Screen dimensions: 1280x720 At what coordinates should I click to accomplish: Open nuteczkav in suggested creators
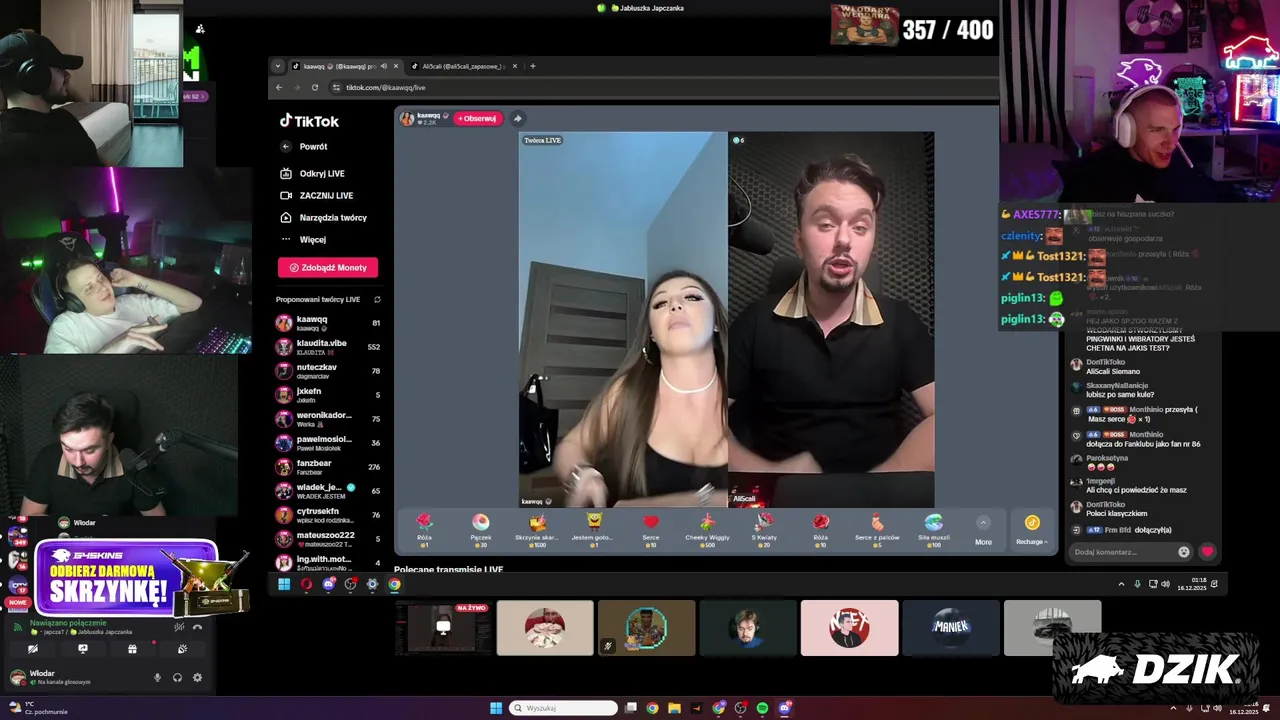click(x=328, y=371)
